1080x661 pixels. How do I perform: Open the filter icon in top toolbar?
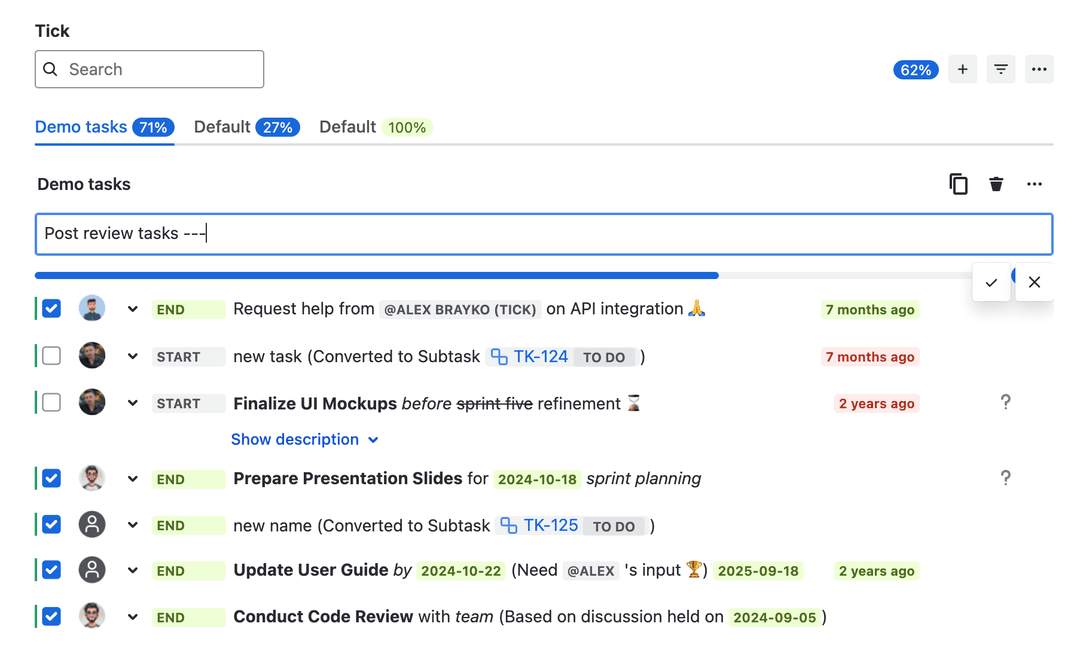pos(1000,69)
